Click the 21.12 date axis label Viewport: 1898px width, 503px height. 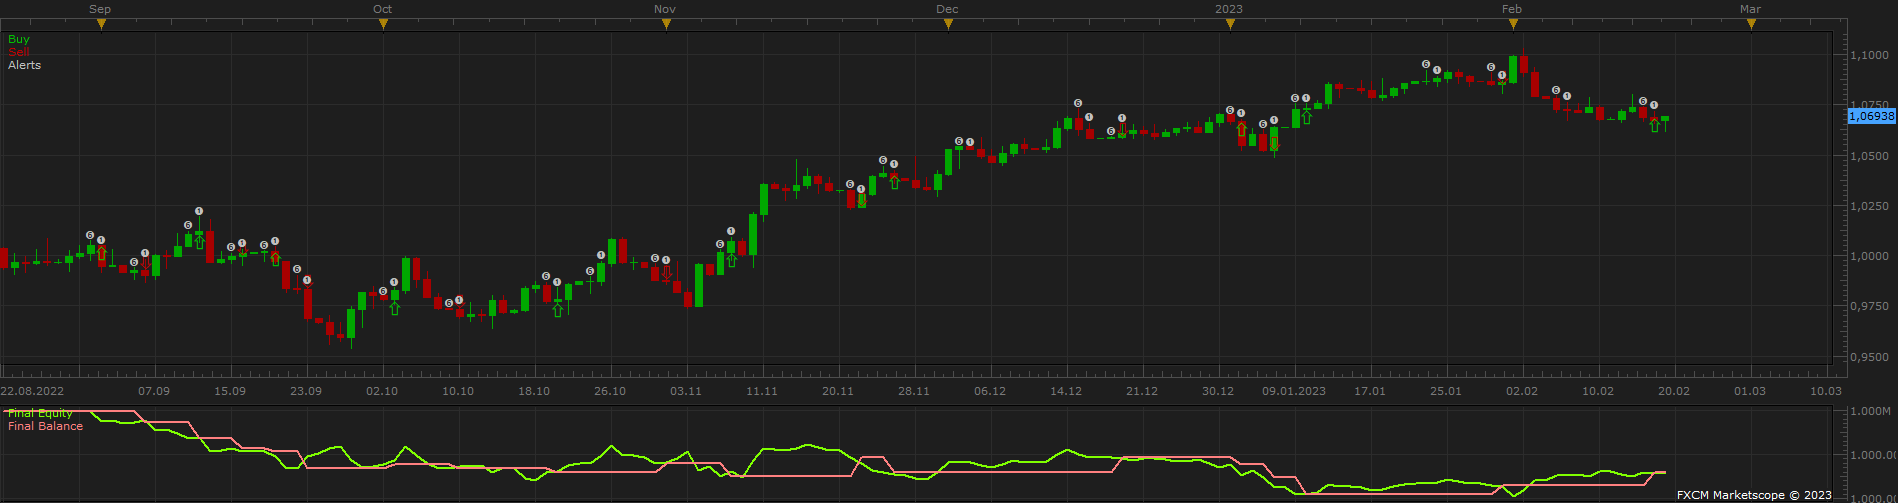1142,391
